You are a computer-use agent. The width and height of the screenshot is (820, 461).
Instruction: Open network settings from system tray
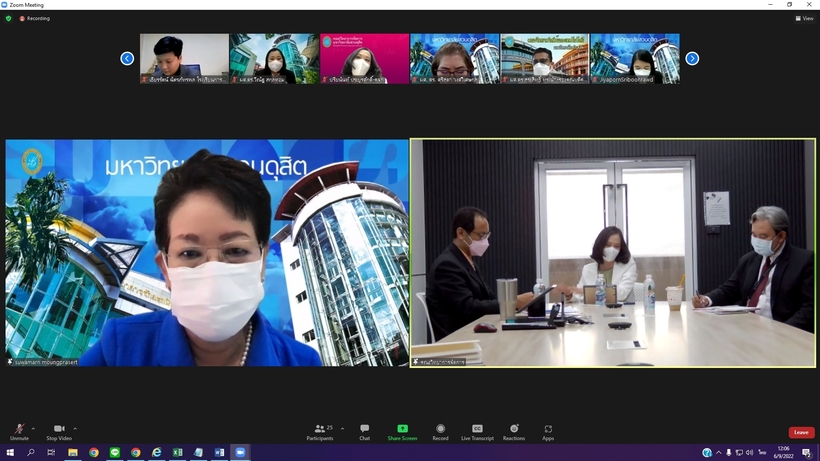point(739,453)
